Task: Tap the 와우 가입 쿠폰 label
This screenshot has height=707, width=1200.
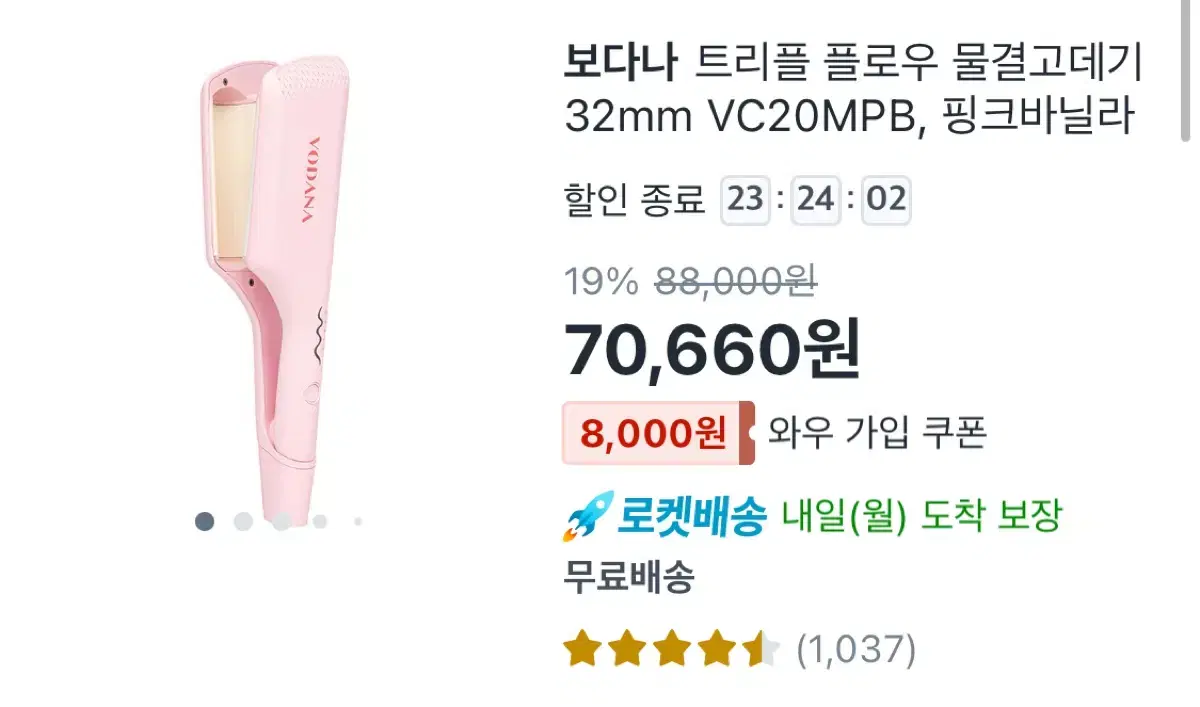Action: point(877,432)
